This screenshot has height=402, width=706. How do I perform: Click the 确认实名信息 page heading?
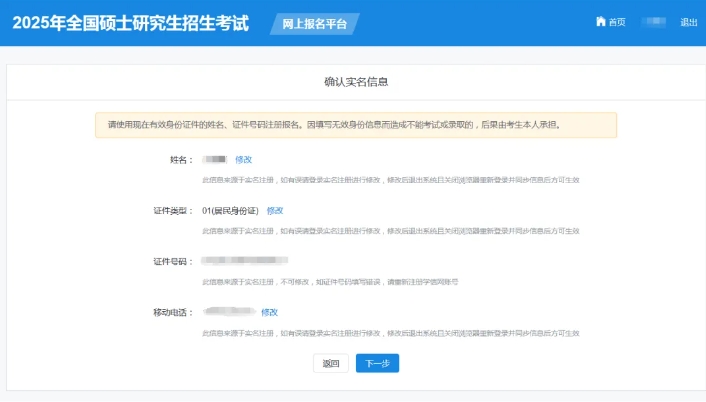coord(356,81)
